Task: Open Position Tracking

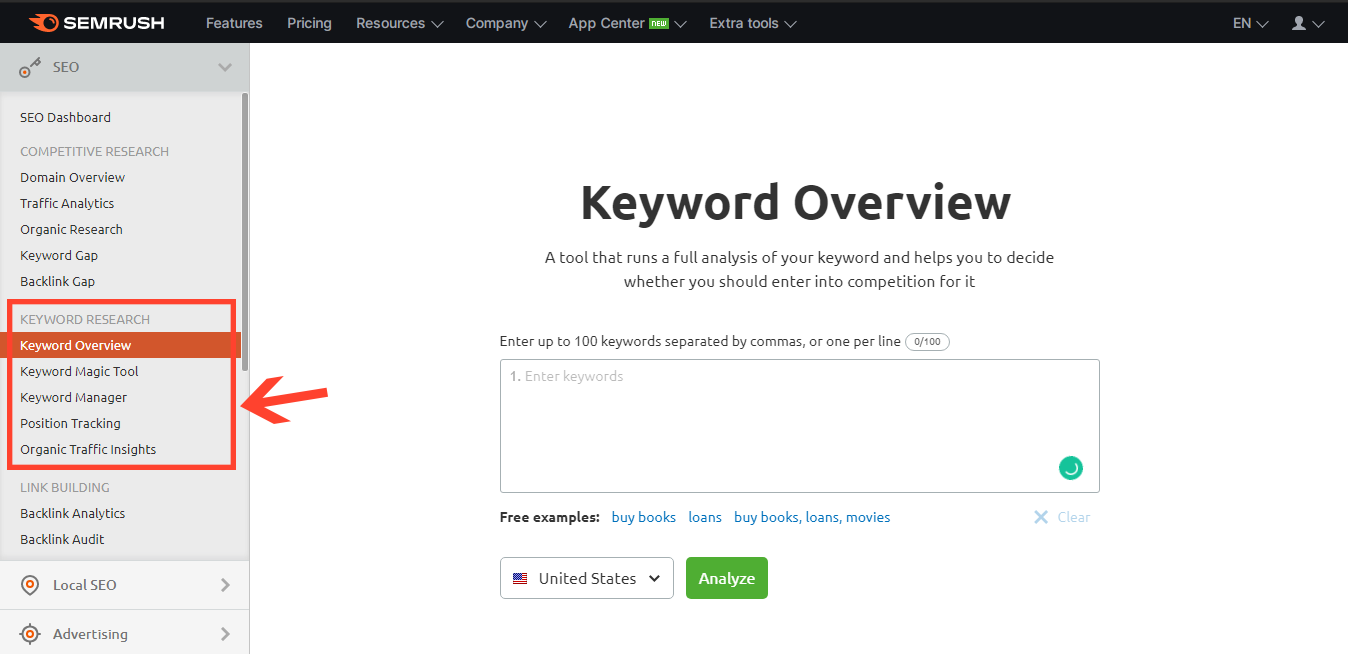Action: pyautogui.click(x=70, y=423)
